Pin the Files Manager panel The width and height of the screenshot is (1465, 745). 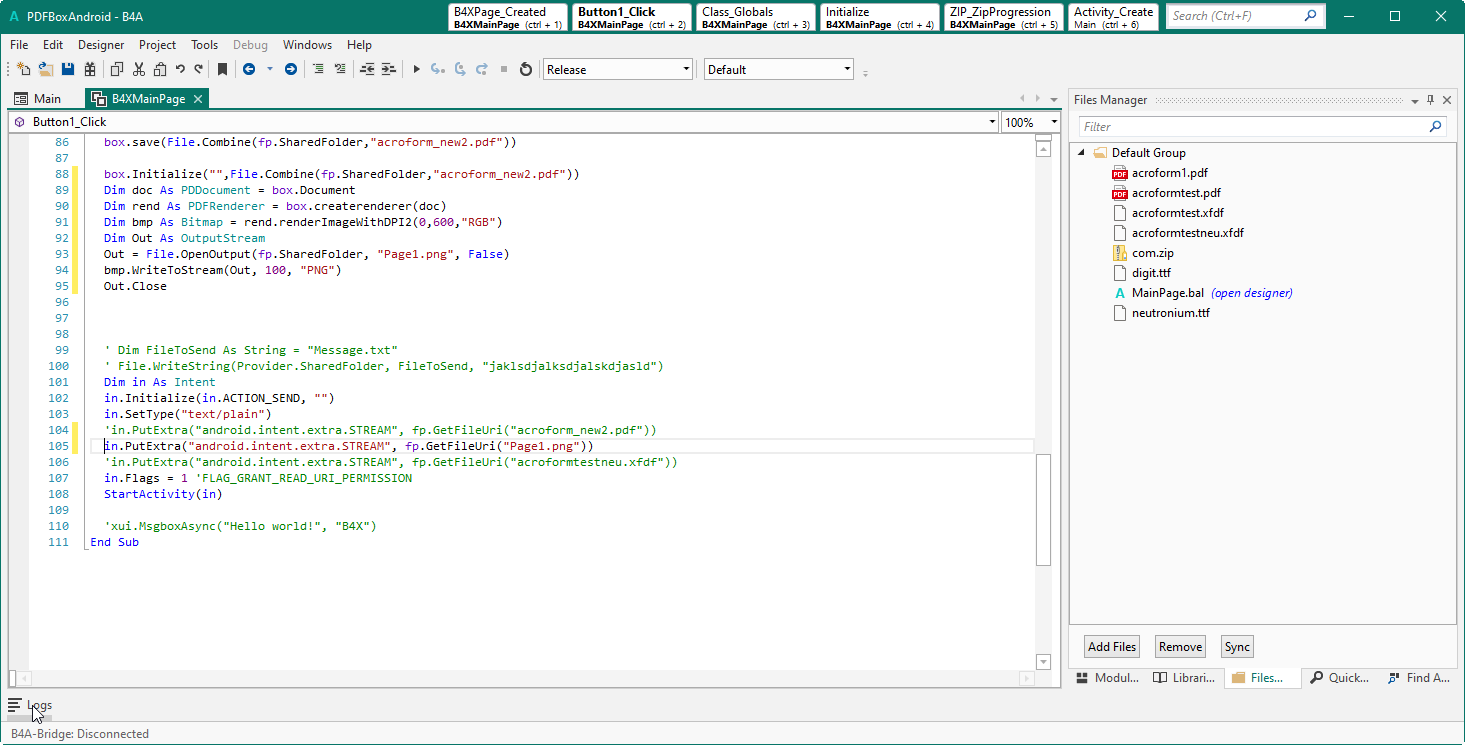[1430, 100]
